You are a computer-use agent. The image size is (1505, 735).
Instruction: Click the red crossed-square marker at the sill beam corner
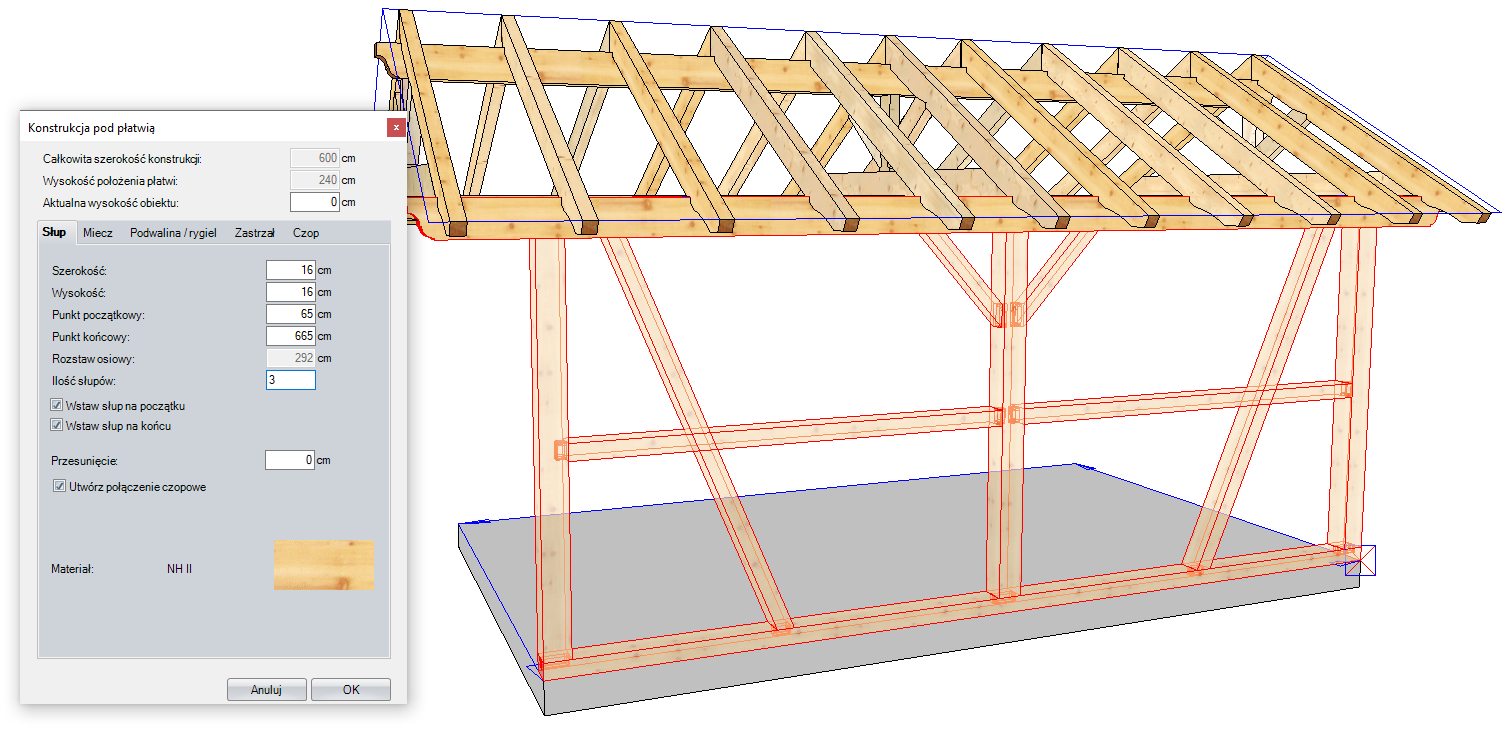1360,560
